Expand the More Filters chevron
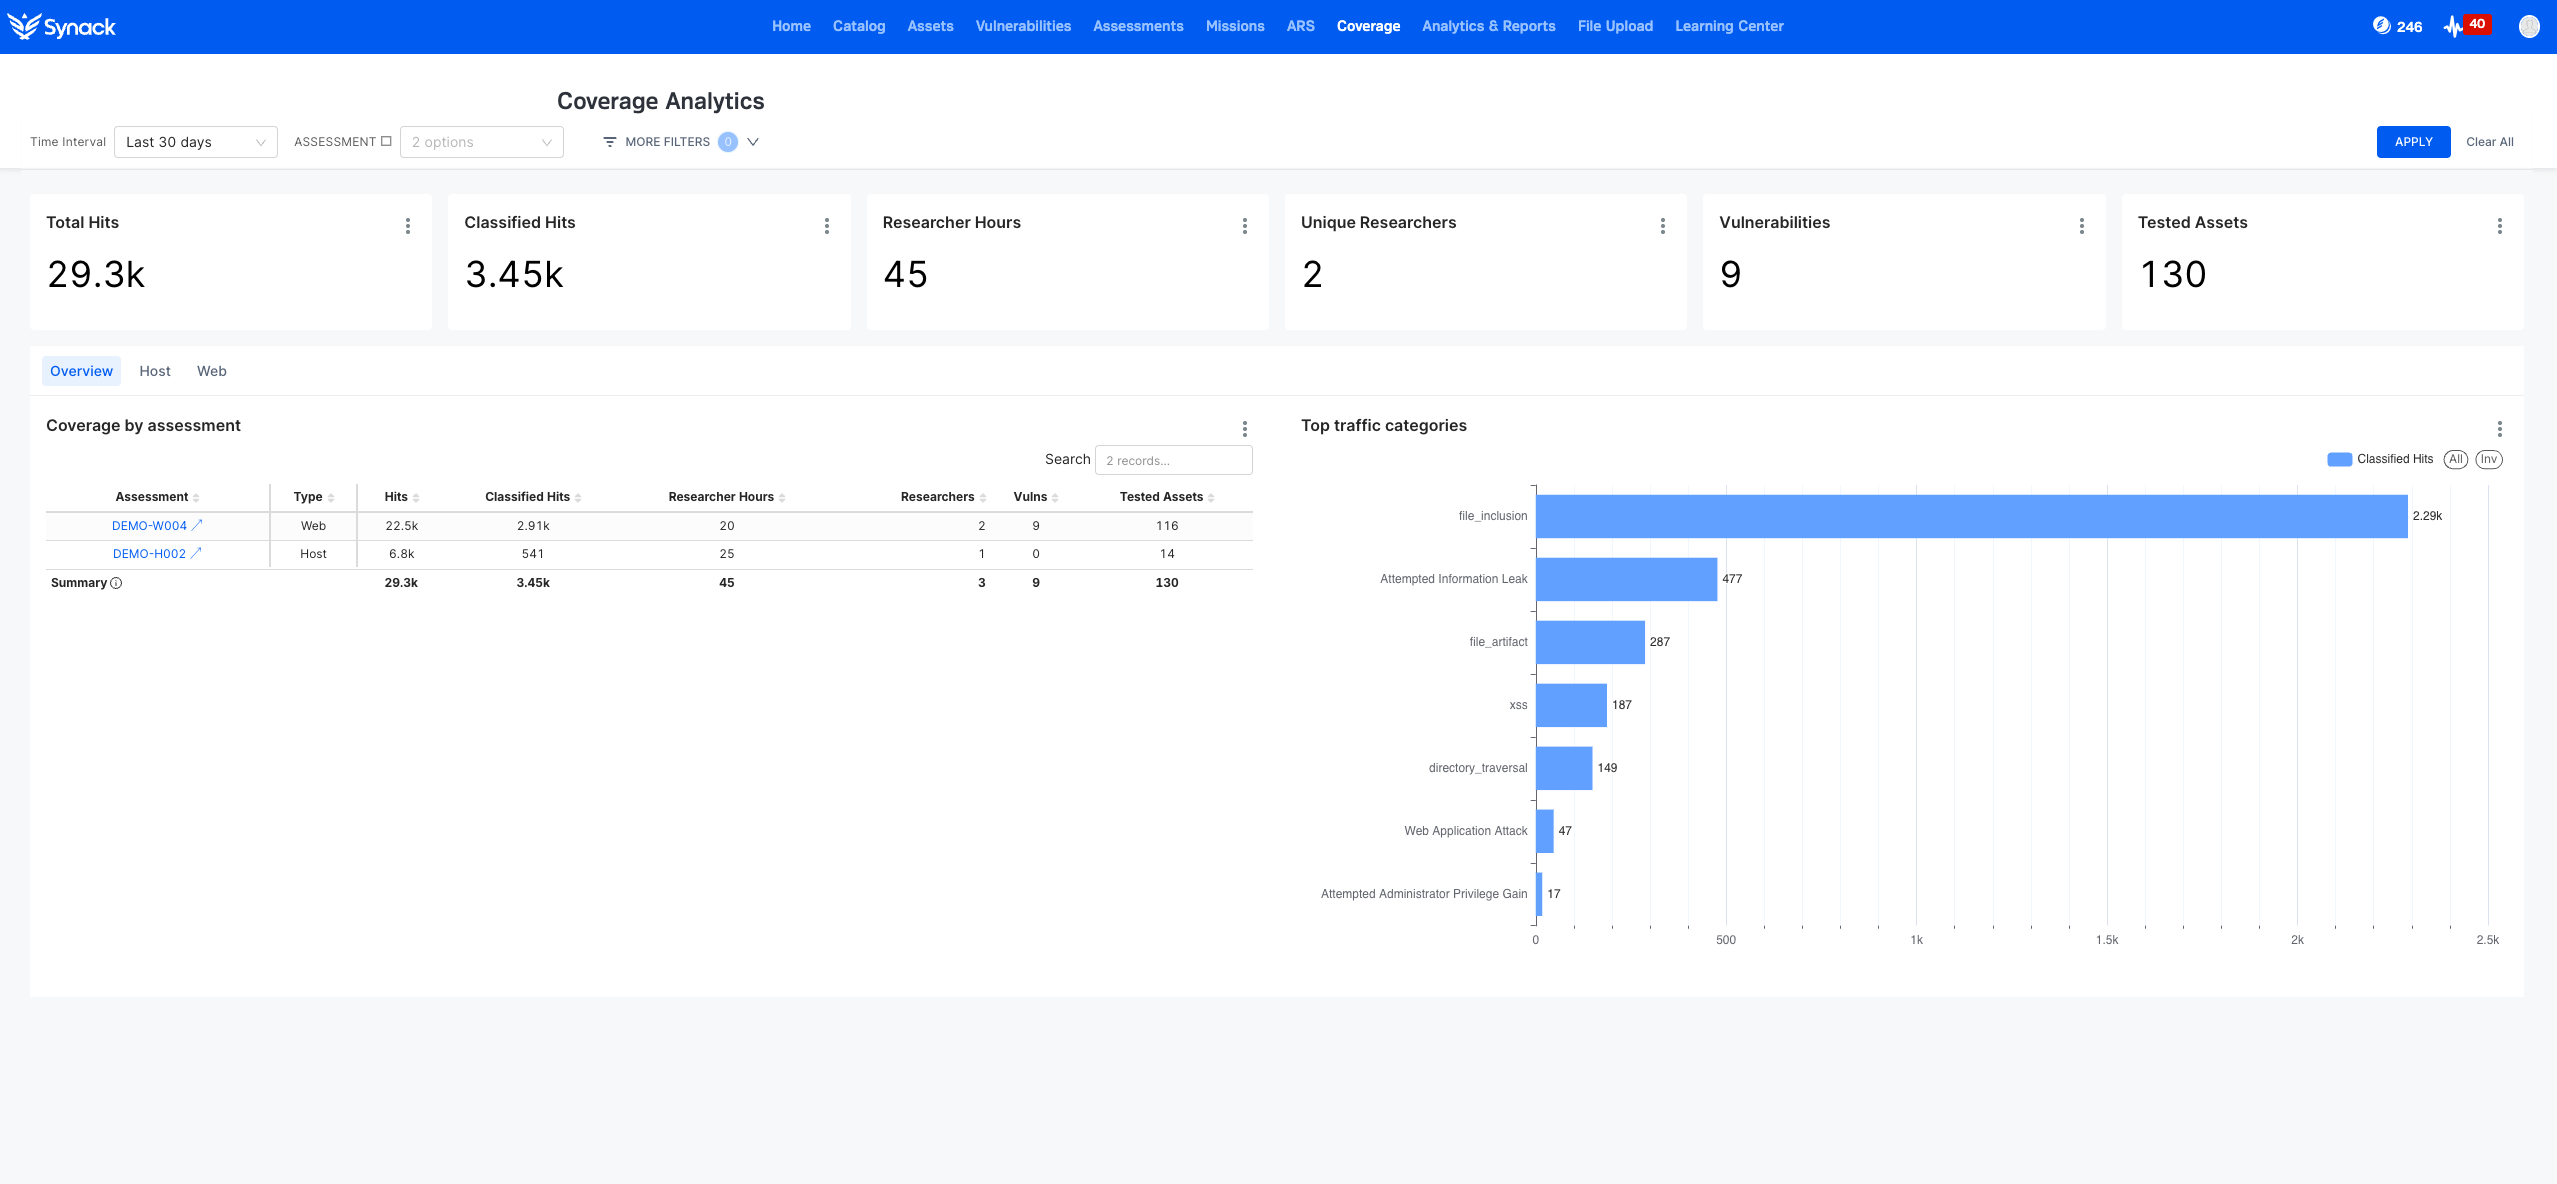This screenshot has width=2557, height=1184. click(x=753, y=142)
